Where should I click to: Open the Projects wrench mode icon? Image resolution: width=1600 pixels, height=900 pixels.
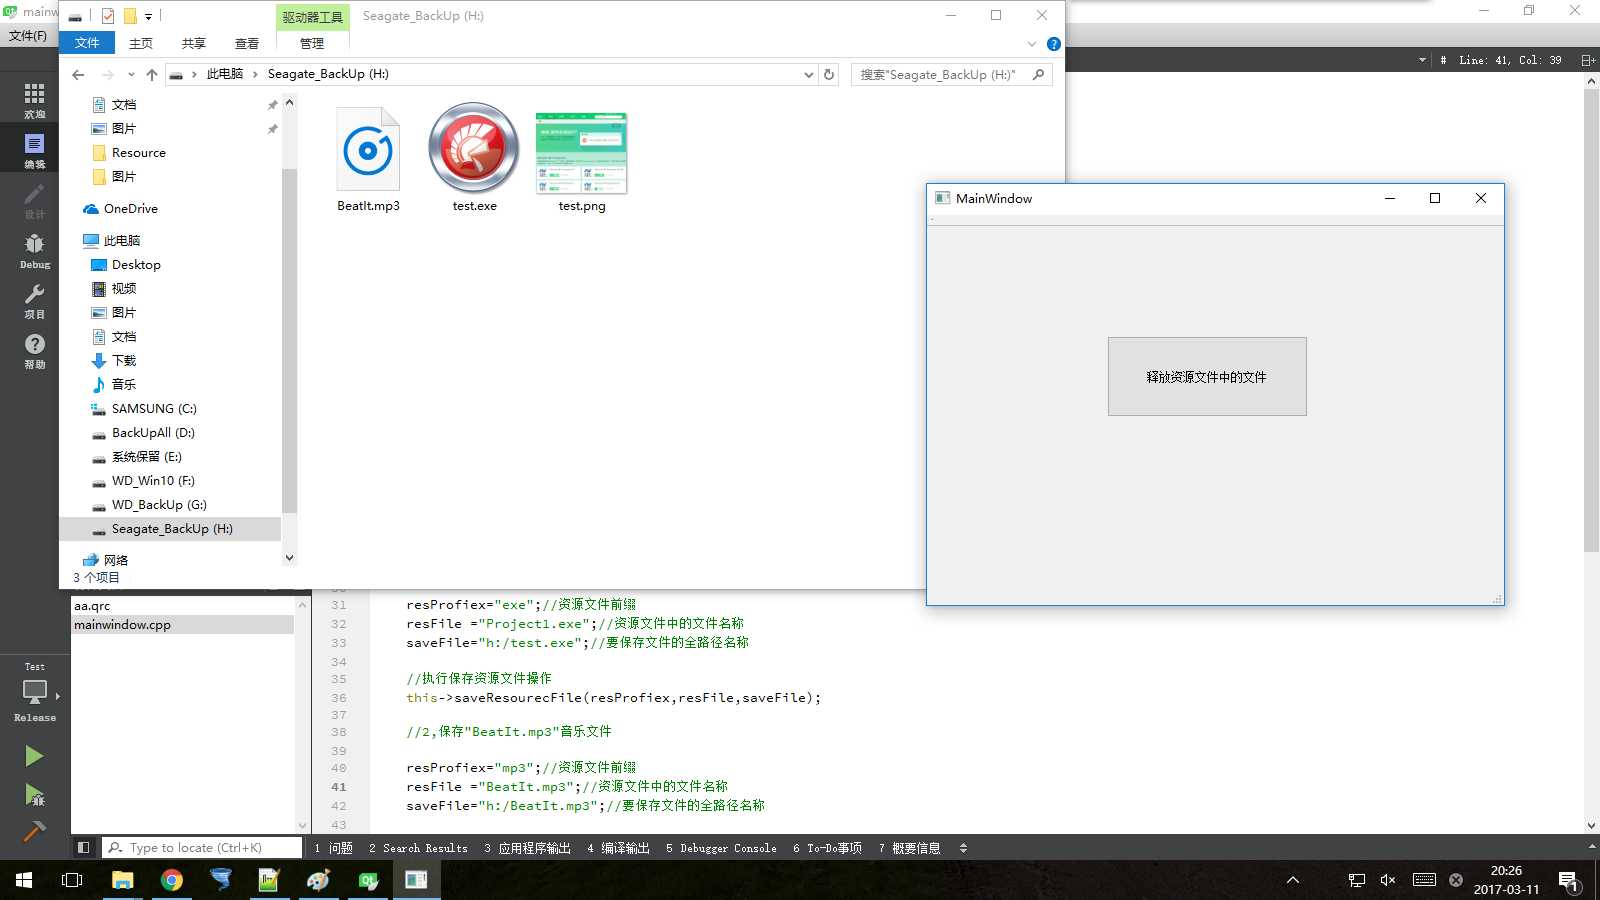coord(35,301)
